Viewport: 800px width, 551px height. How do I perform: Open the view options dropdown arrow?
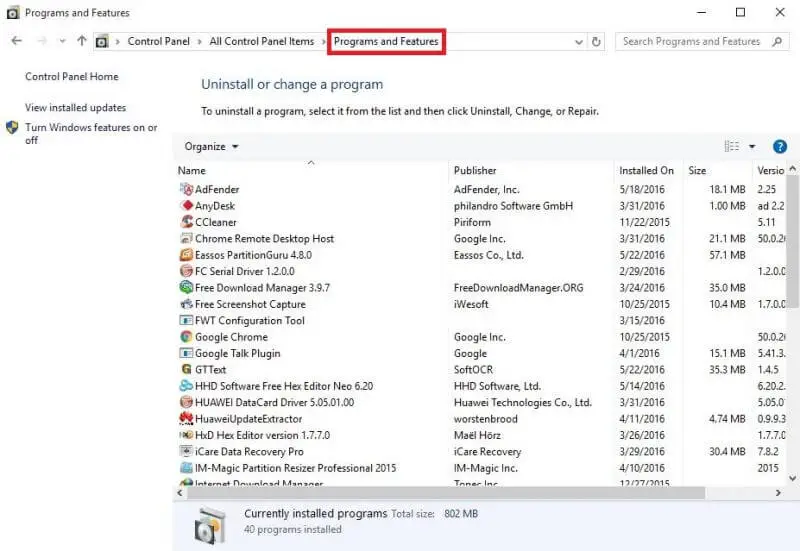pyautogui.click(x=752, y=147)
